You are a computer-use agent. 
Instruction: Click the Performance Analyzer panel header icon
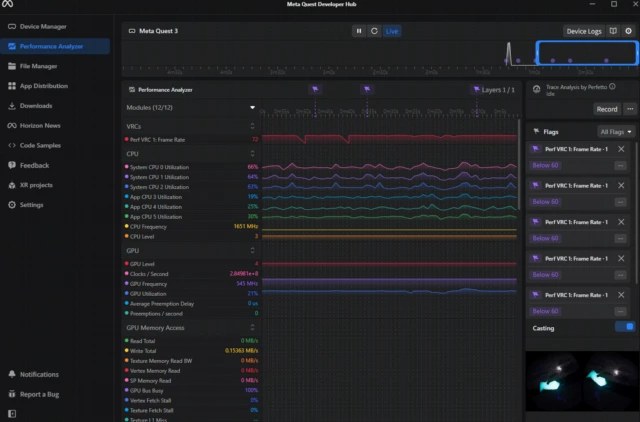(x=132, y=90)
